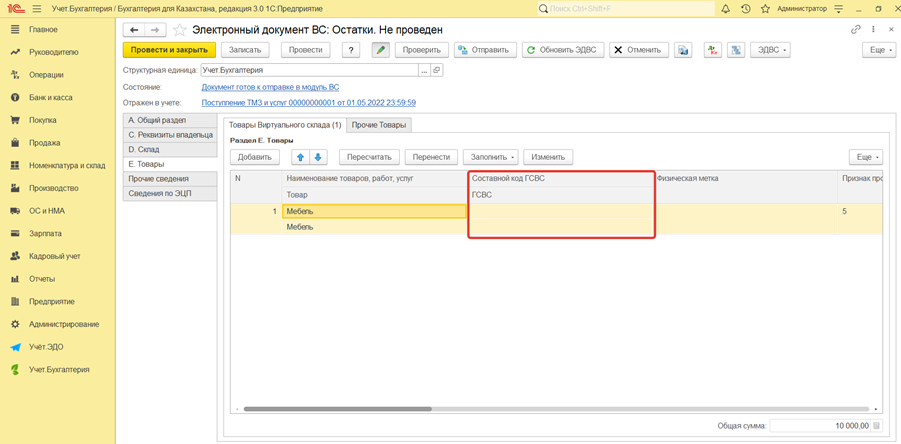The width and height of the screenshot is (901, 444).
Task: Toggle the green pencil edit icon
Action: point(381,50)
